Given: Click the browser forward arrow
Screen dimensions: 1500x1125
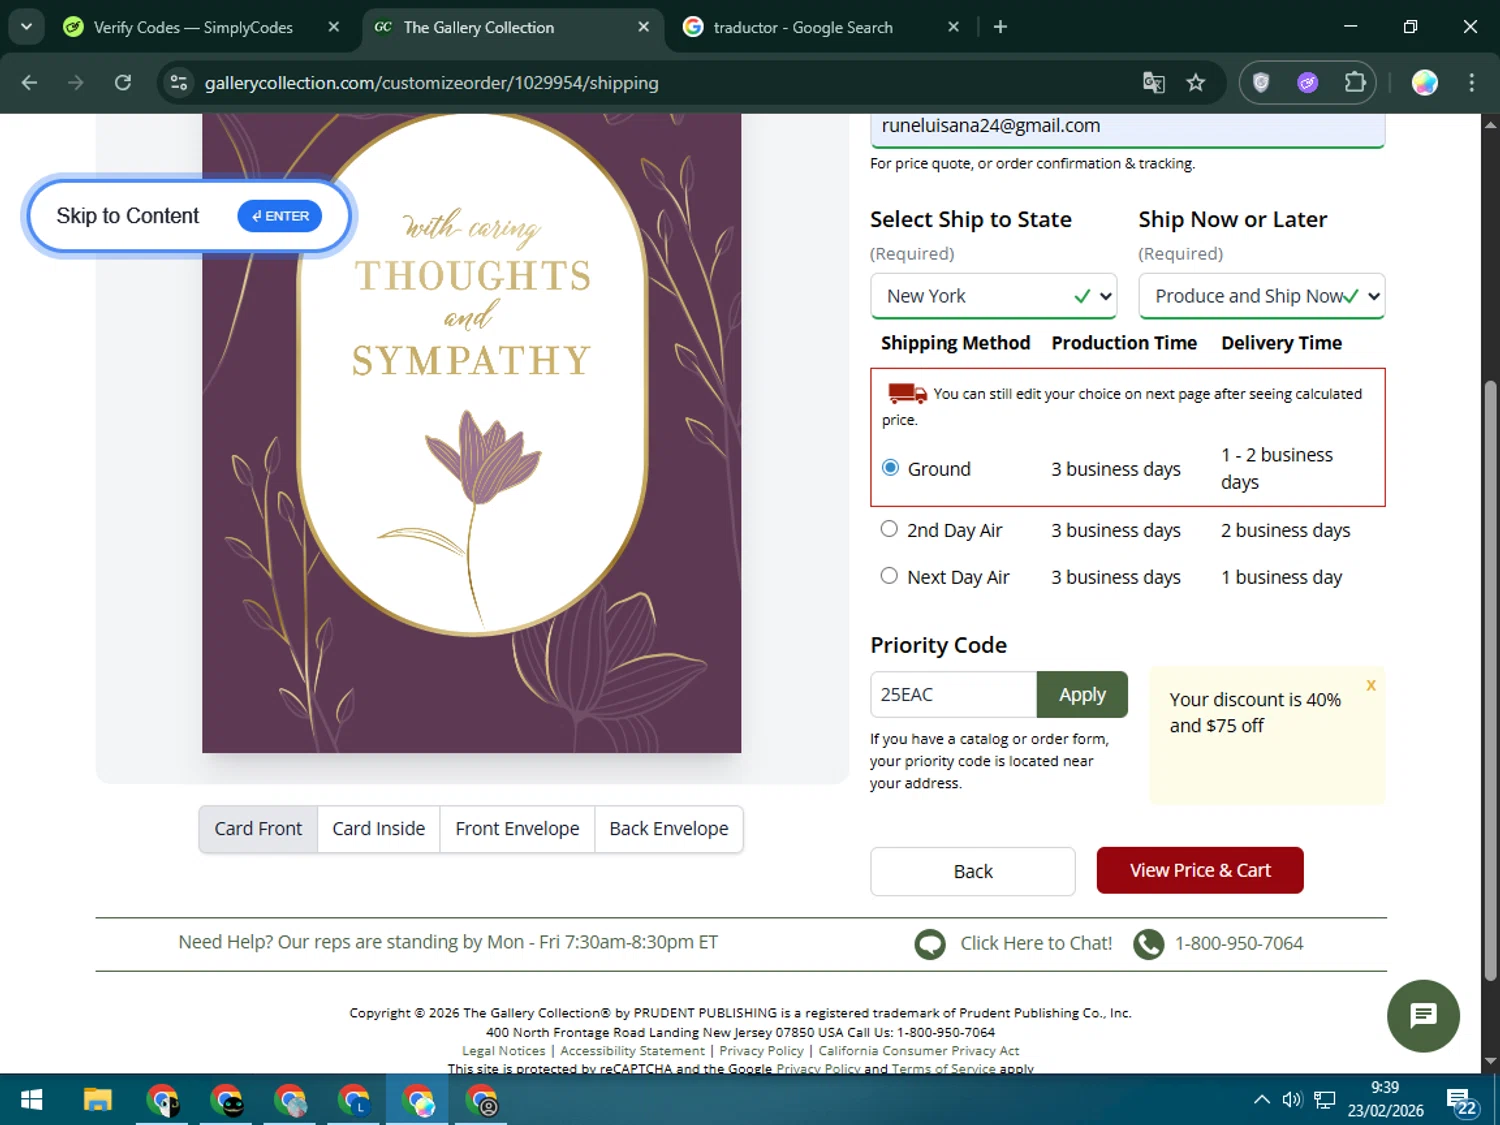Looking at the screenshot, I should pos(76,83).
